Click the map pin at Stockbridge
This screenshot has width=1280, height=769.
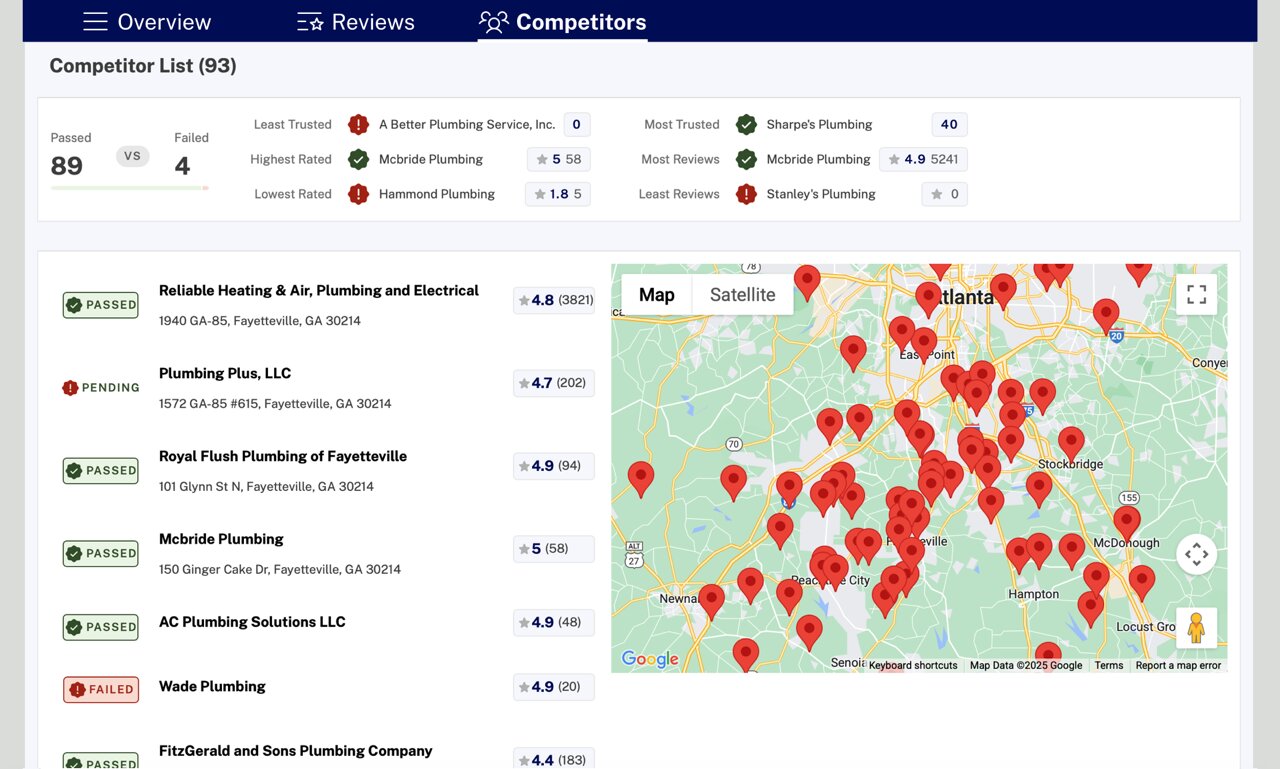(x=1071, y=443)
